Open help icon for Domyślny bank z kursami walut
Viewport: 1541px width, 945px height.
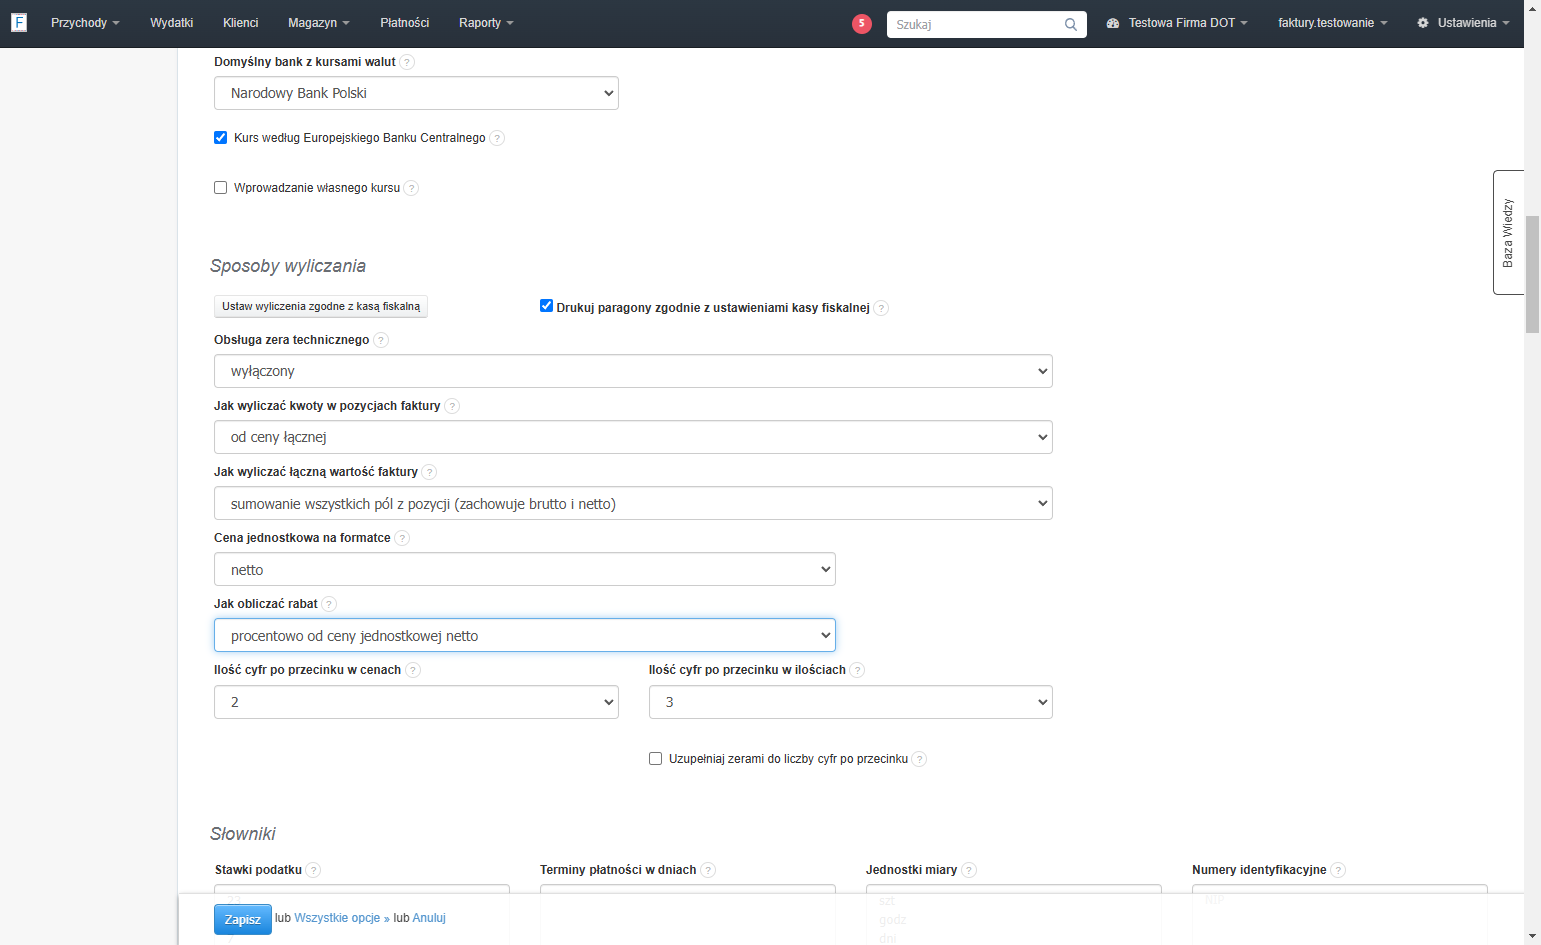407,62
